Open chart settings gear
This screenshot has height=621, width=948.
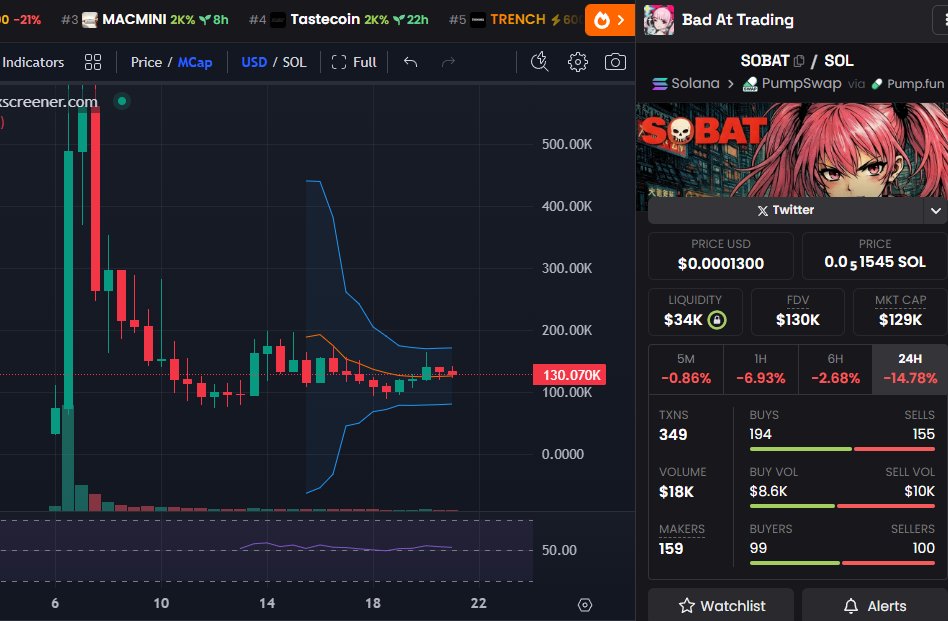577,62
